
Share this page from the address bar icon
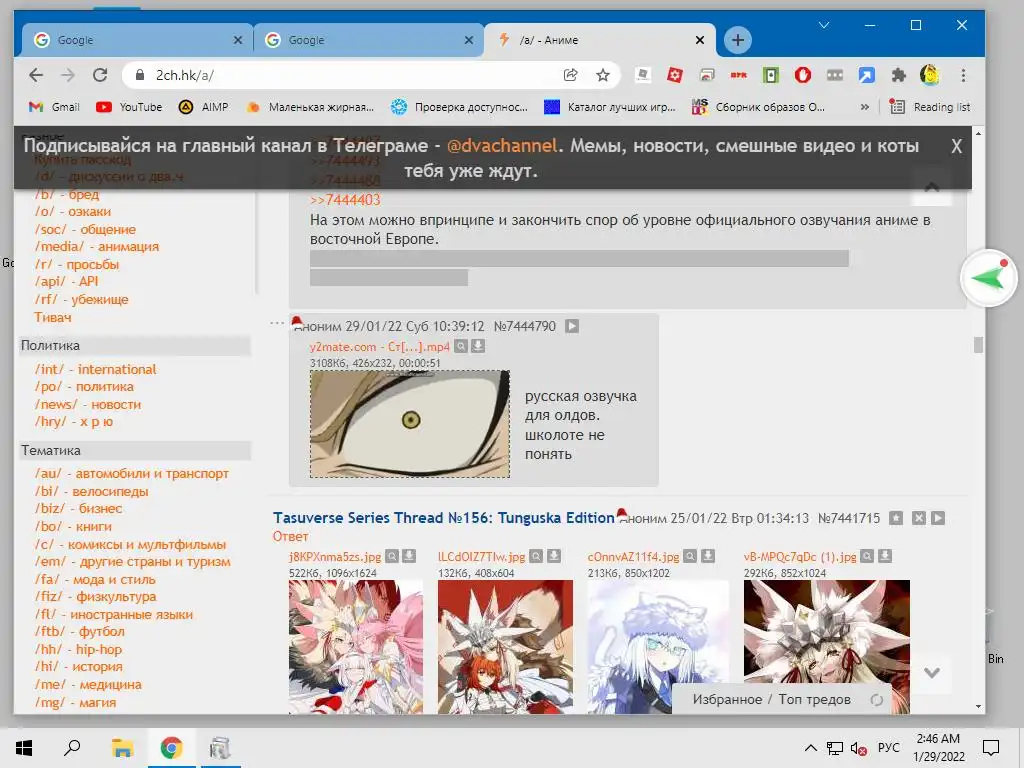point(570,75)
